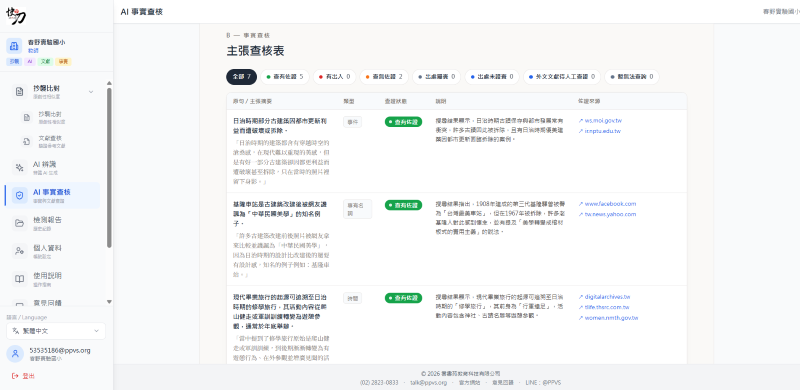The width and height of the screenshot is (800, 390).
Task: Click the 主張查核表 heading
Action: 255,51
